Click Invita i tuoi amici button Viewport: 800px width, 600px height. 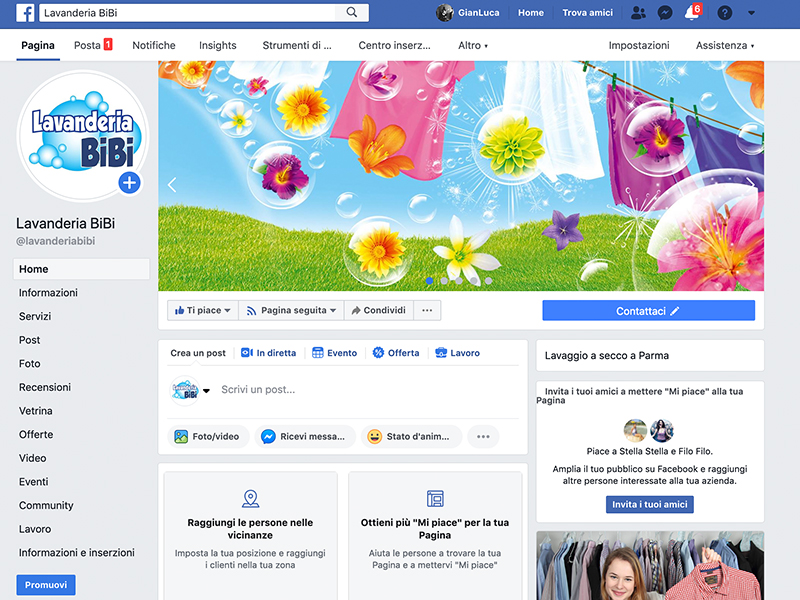pos(649,504)
